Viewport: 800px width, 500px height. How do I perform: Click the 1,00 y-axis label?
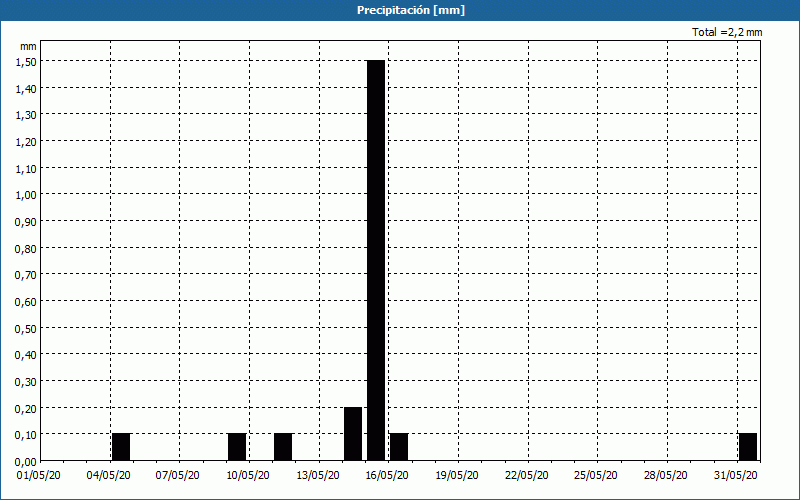coord(26,195)
